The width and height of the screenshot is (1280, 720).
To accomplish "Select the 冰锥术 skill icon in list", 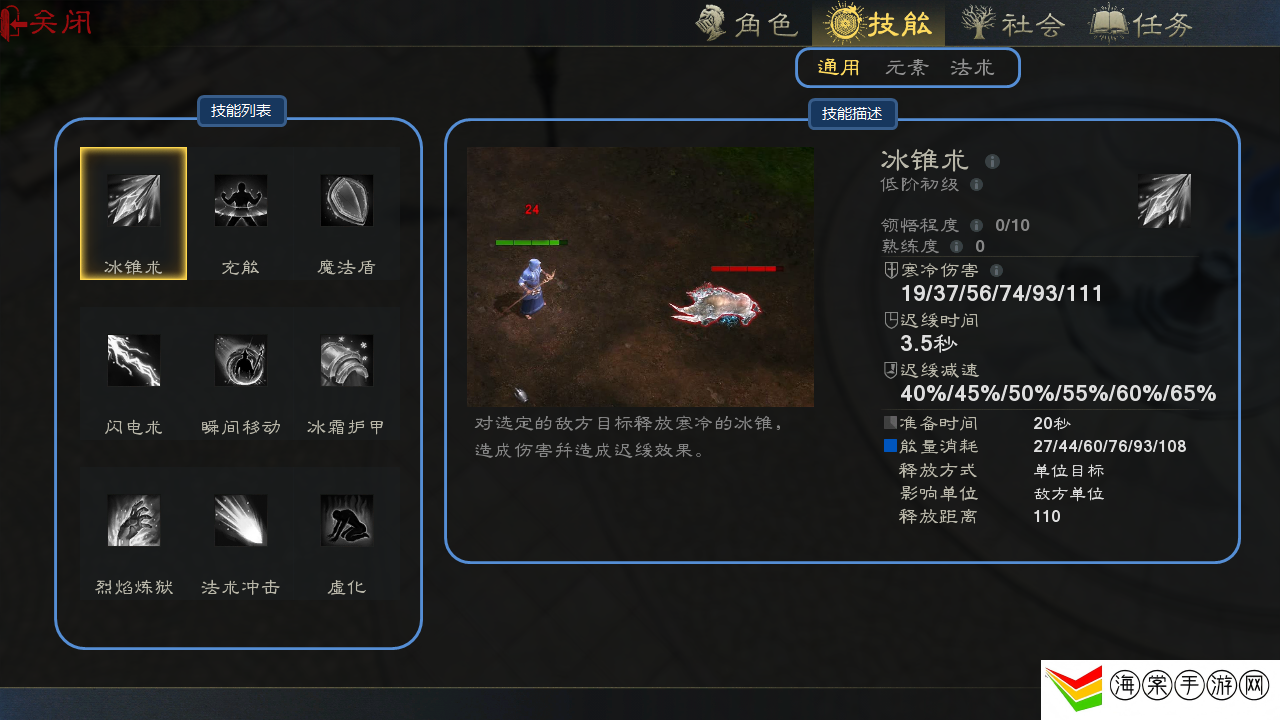I will (x=133, y=201).
